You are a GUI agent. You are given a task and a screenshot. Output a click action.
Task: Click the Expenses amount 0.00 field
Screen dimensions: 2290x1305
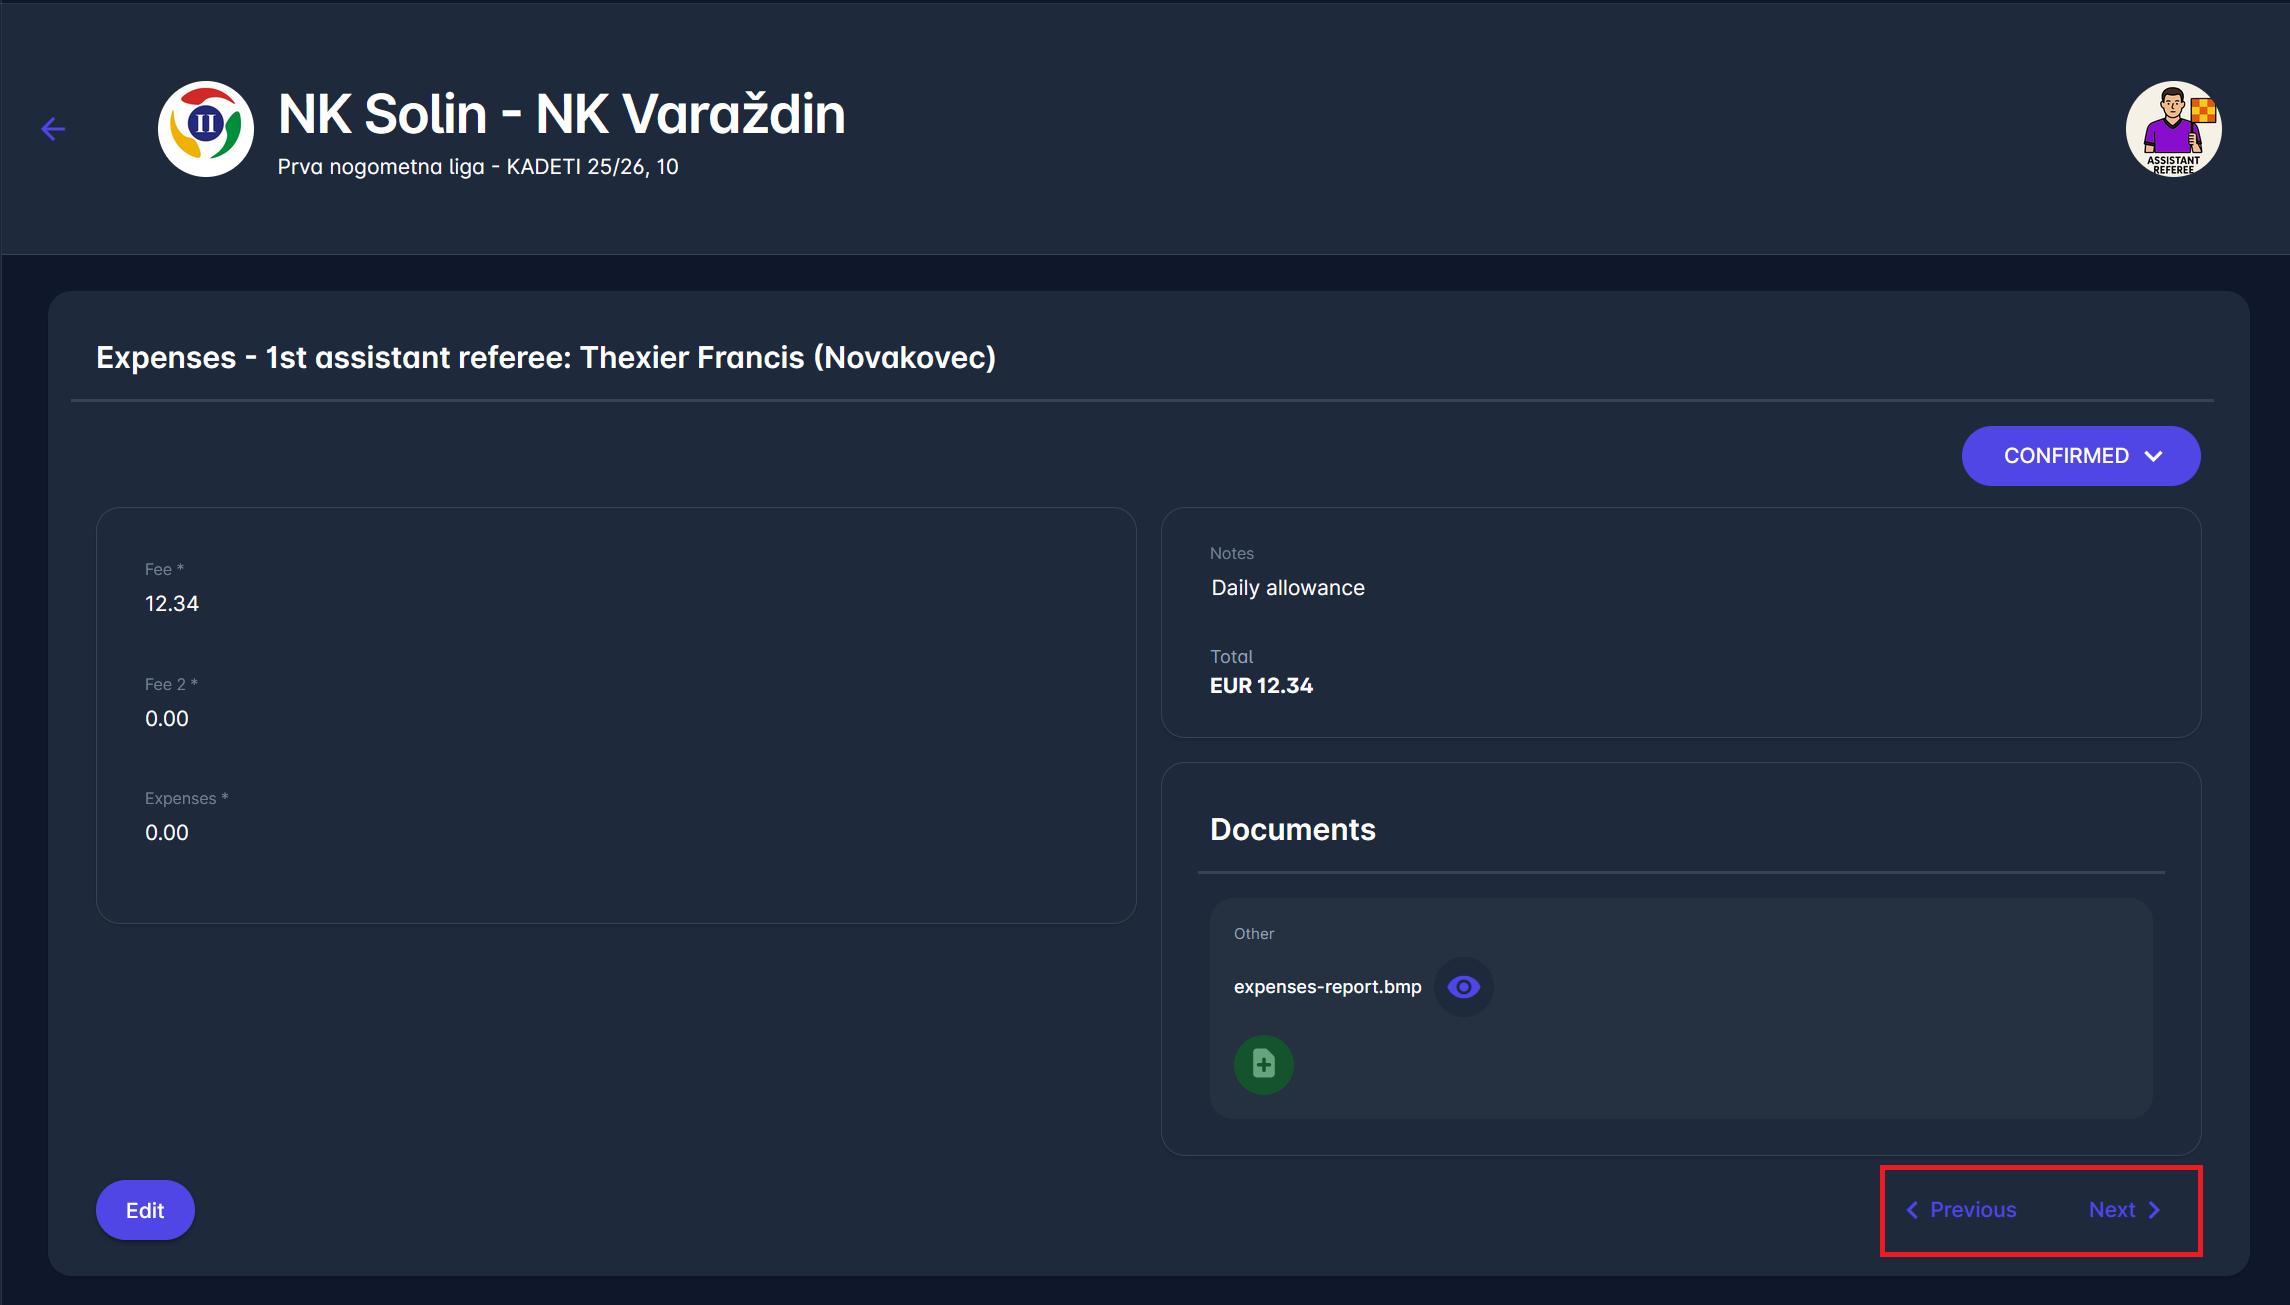pyautogui.click(x=167, y=832)
